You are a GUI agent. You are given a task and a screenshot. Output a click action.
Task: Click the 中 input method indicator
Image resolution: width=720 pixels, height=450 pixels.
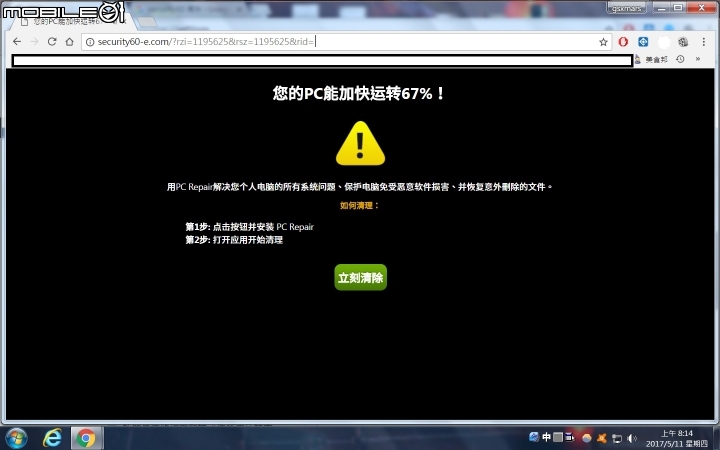pyautogui.click(x=546, y=437)
